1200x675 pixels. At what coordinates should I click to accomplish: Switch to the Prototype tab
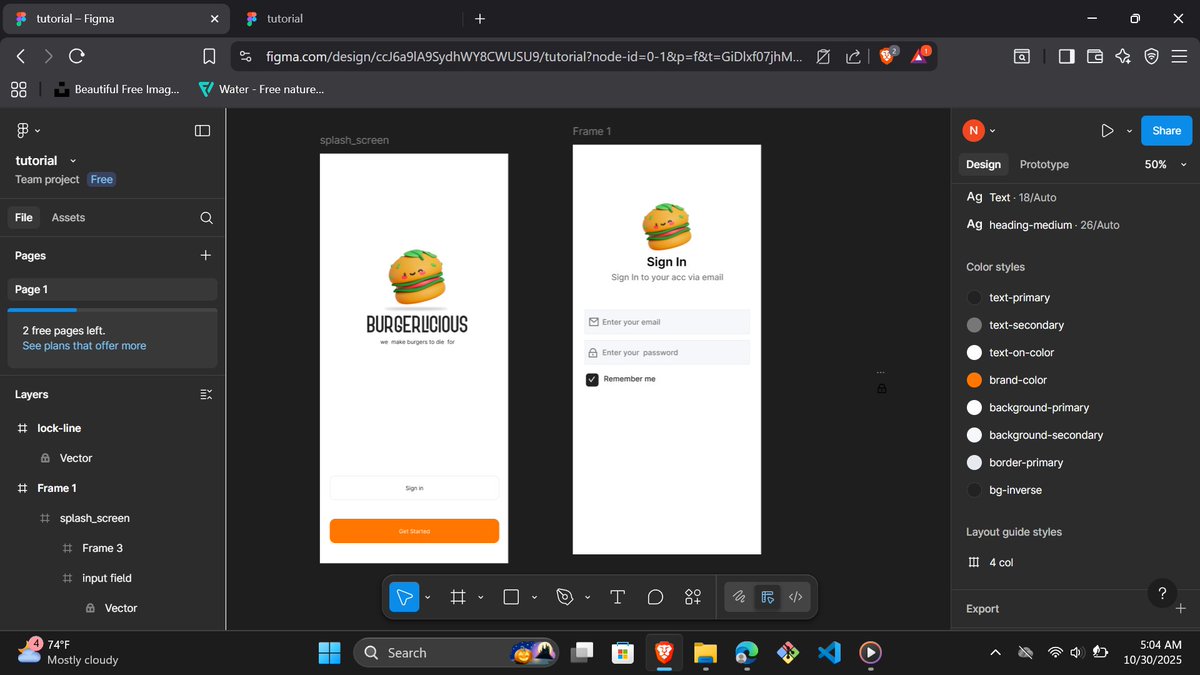(1043, 164)
